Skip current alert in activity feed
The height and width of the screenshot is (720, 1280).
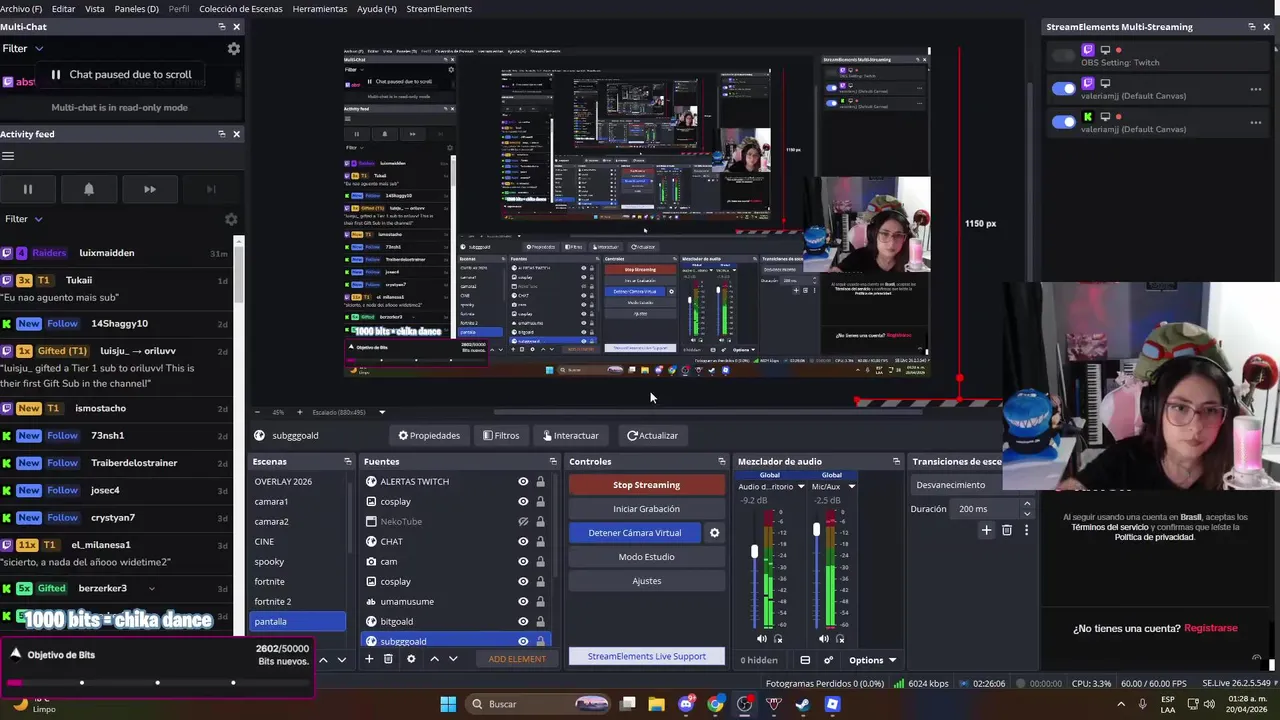click(x=150, y=189)
